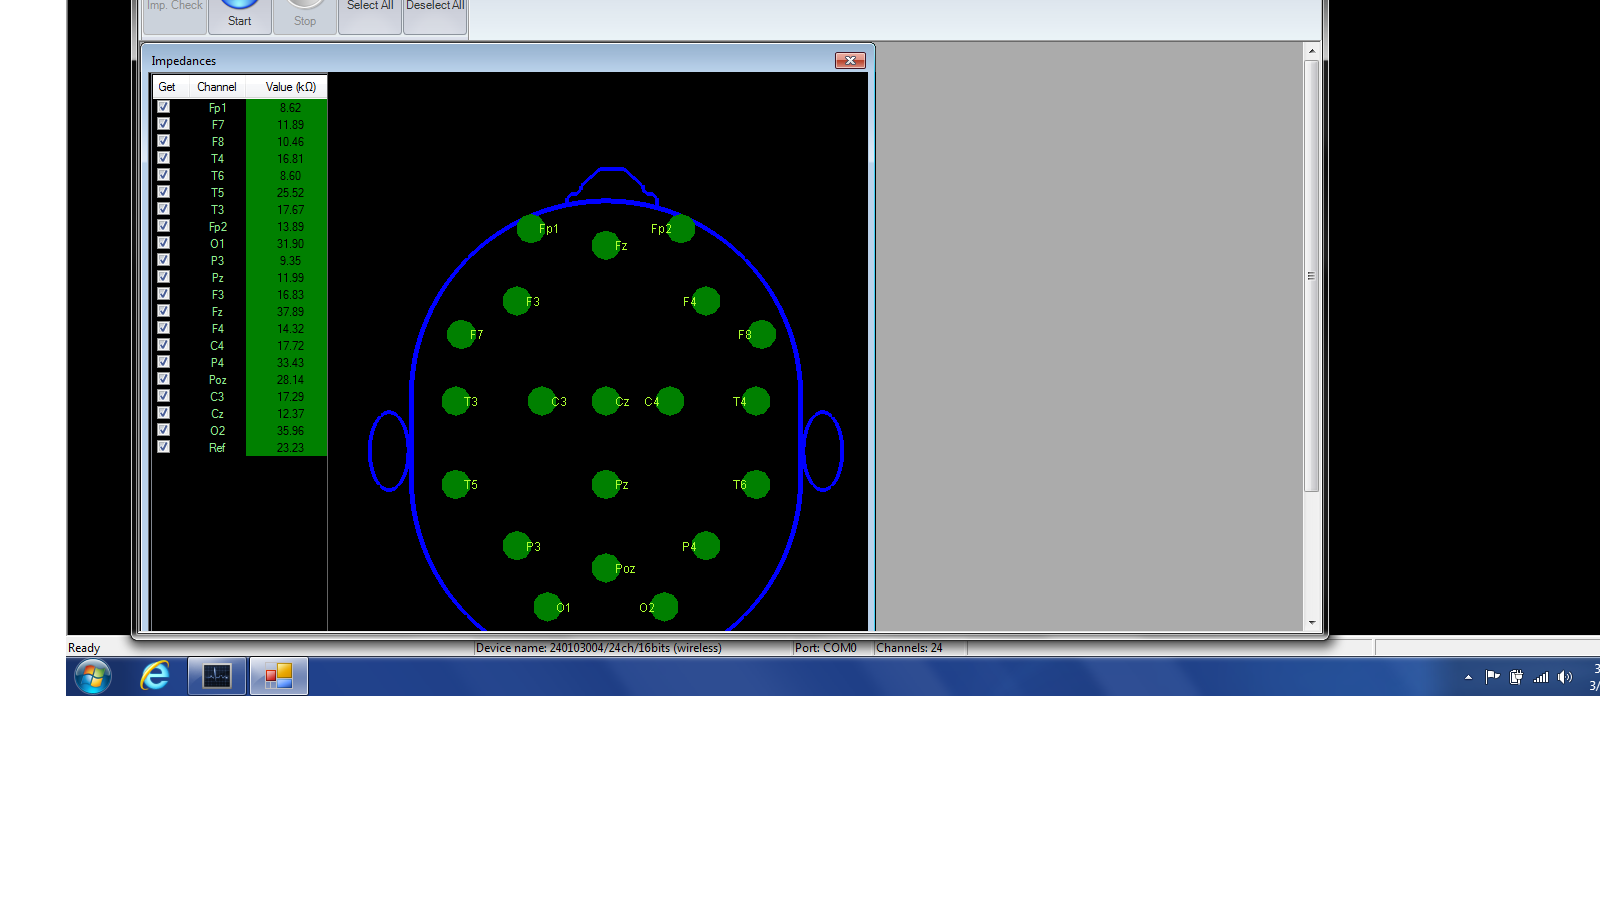Click the Deselect All button
This screenshot has width=1600, height=900.
(435, 14)
